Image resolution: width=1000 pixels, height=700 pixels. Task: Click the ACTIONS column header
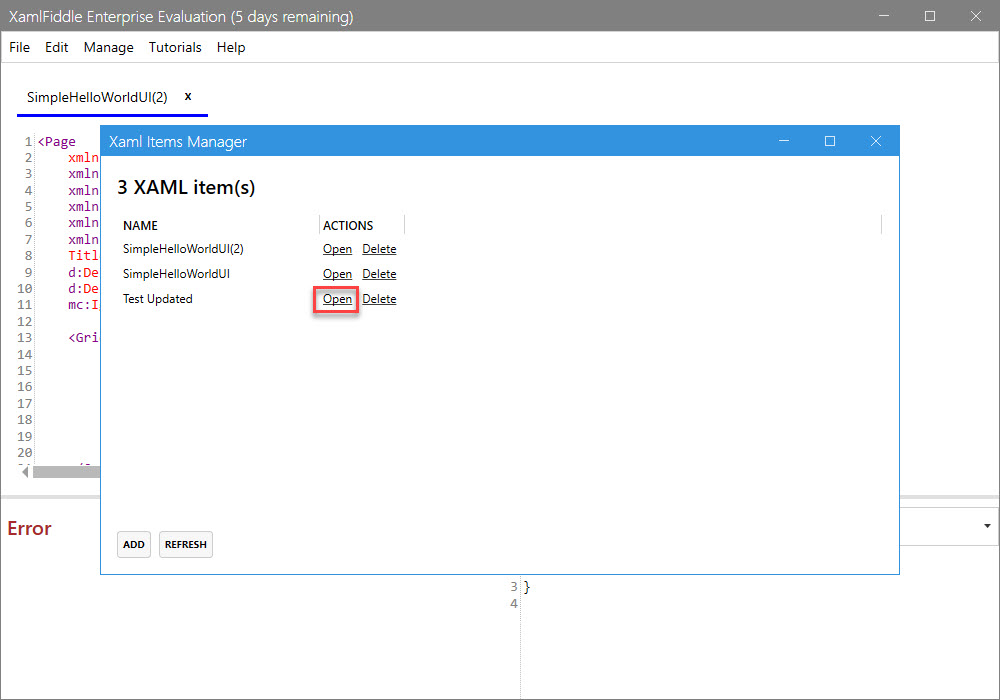tap(348, 226)
